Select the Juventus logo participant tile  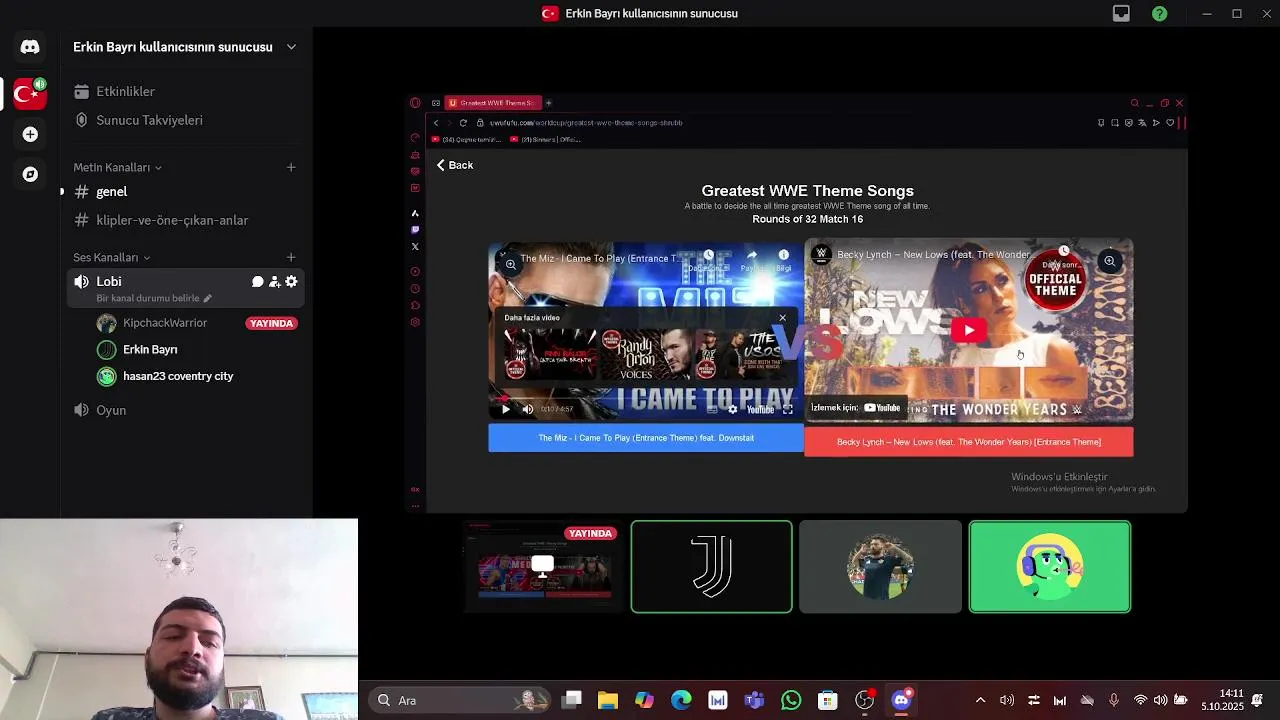pos(712,566)
